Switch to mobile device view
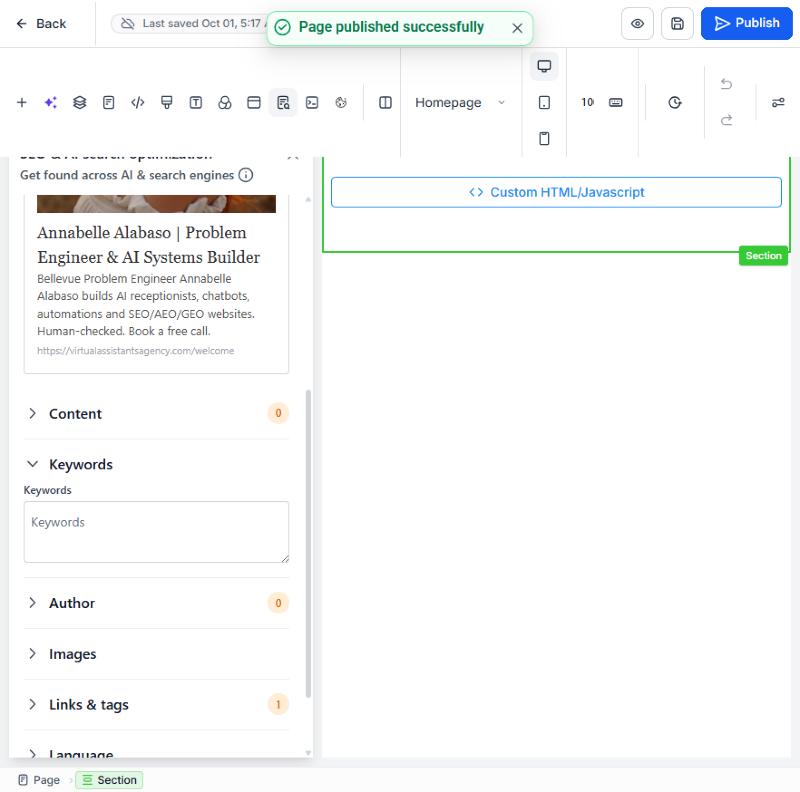Viewport: 800px width, 792px height. tap(544, 138)
